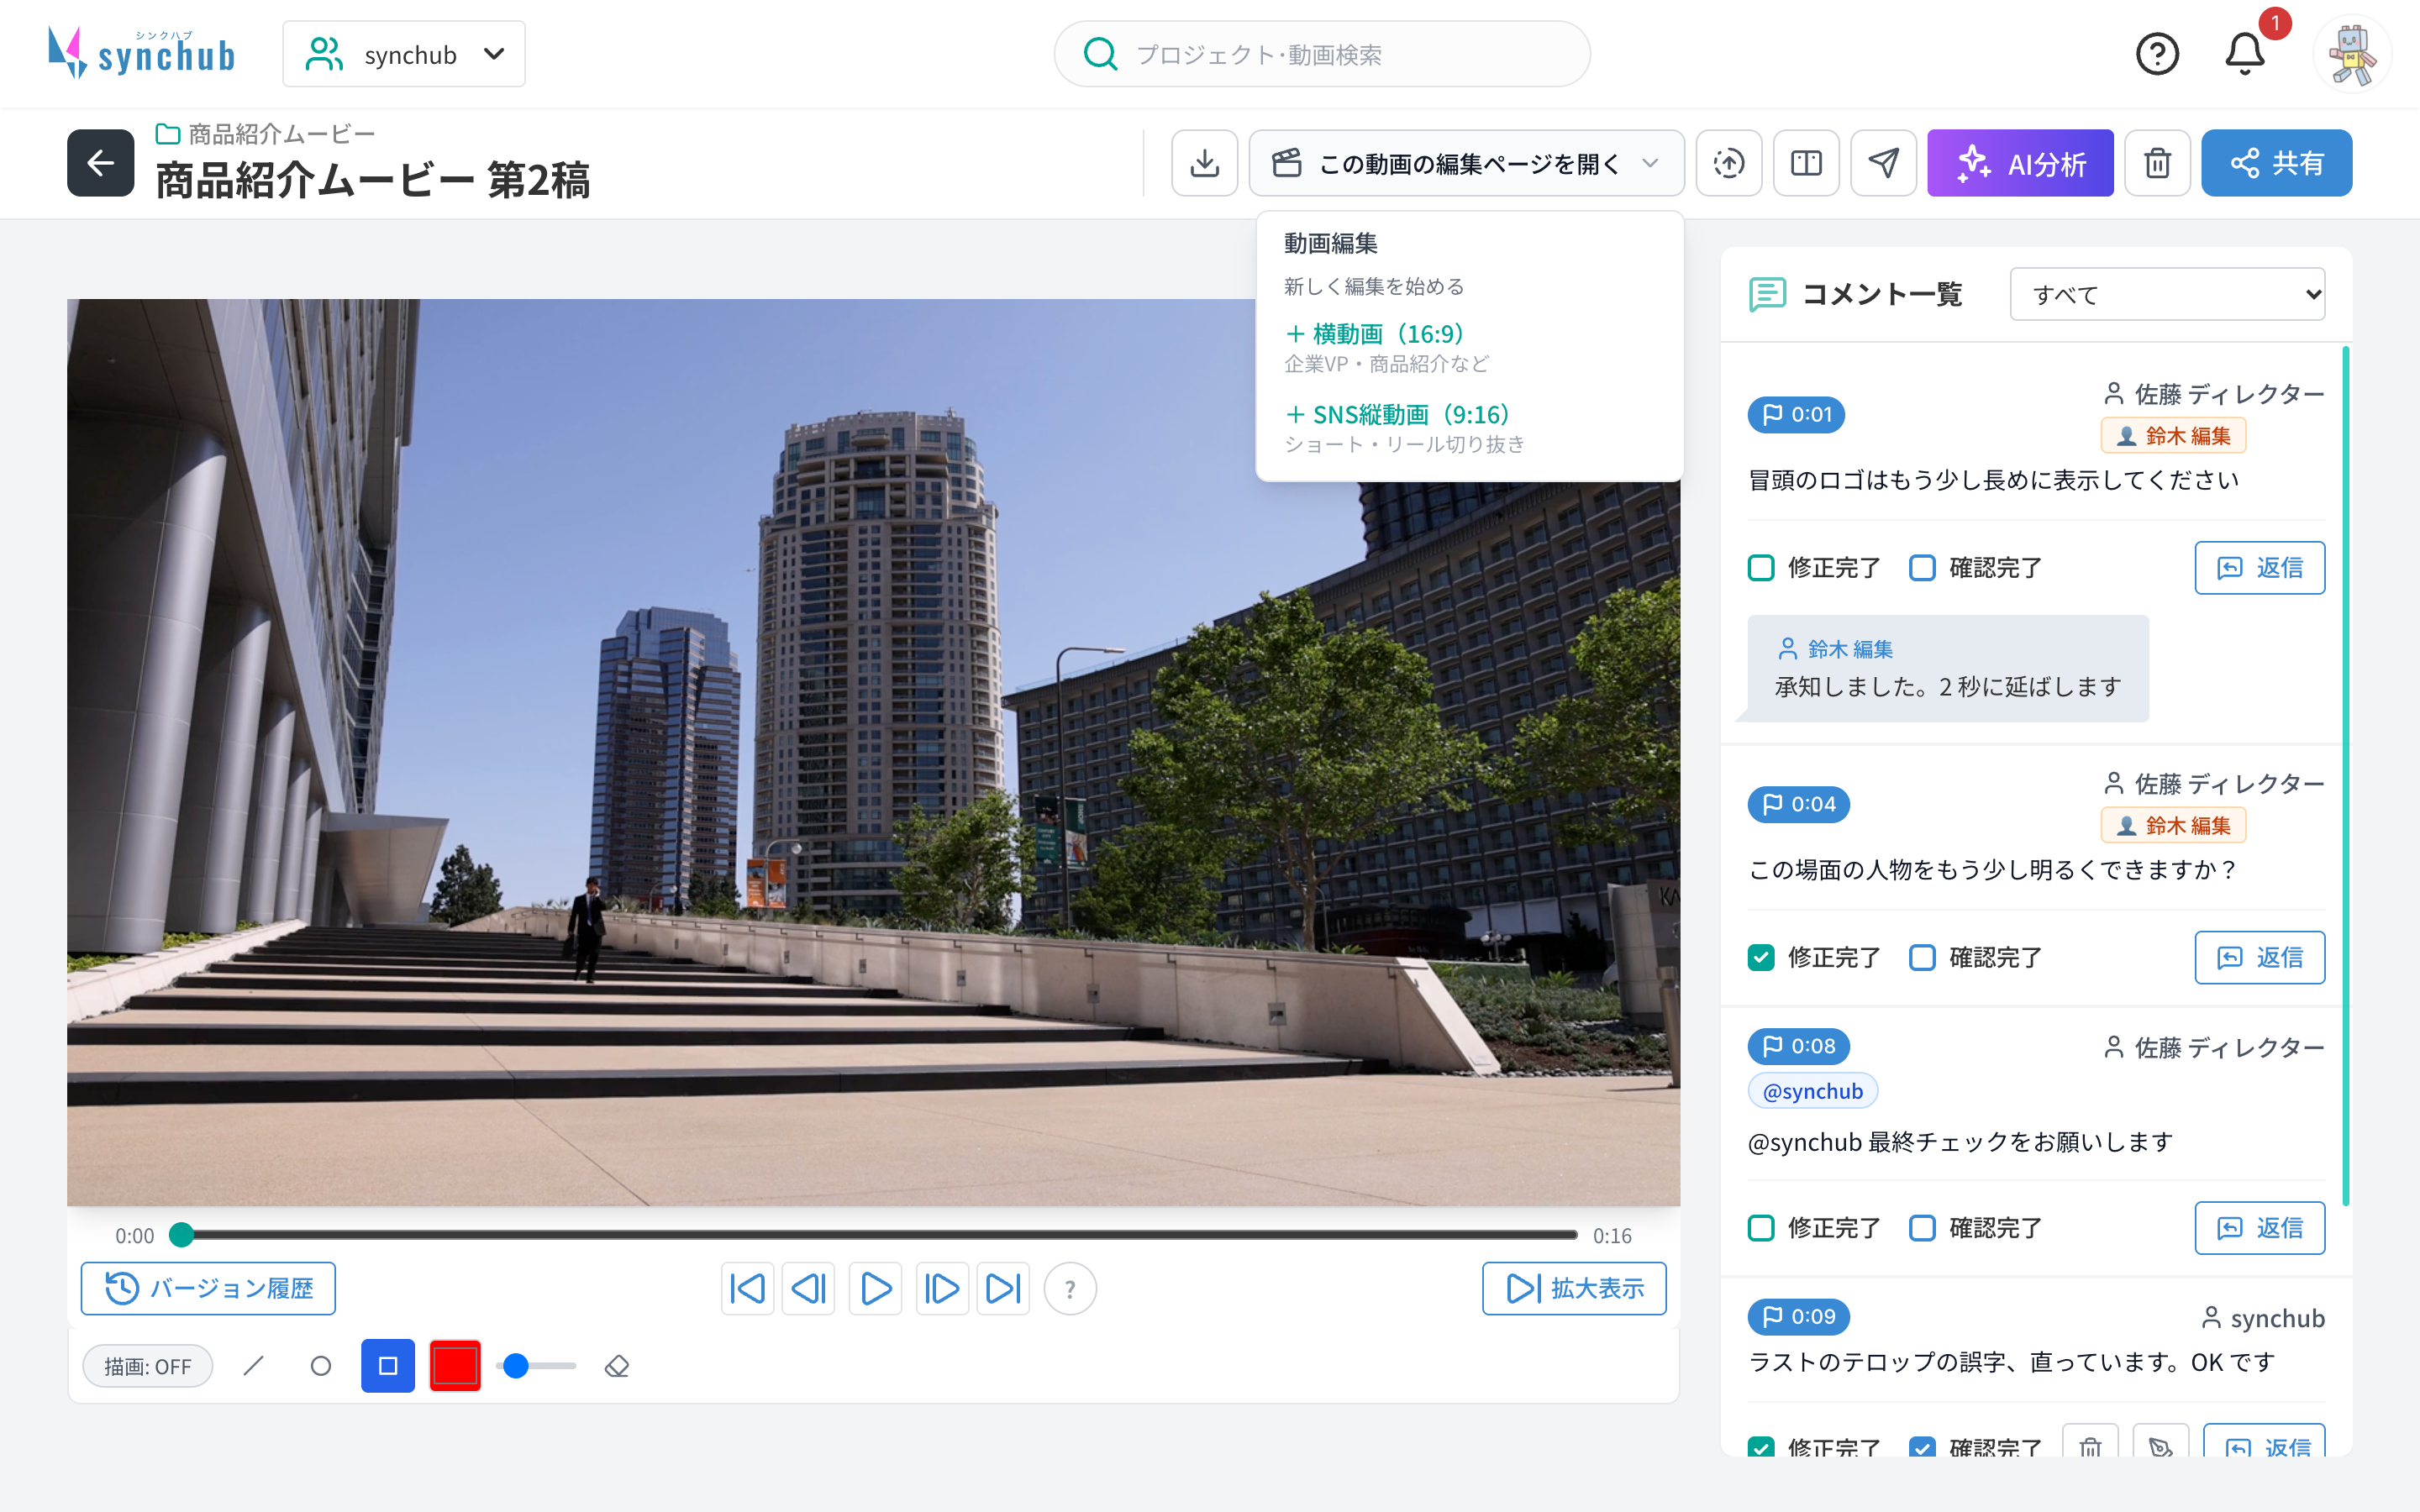2420x1512 pixels.
Task: Delete video with the trash icon
Action: (x=2157, y=163)
